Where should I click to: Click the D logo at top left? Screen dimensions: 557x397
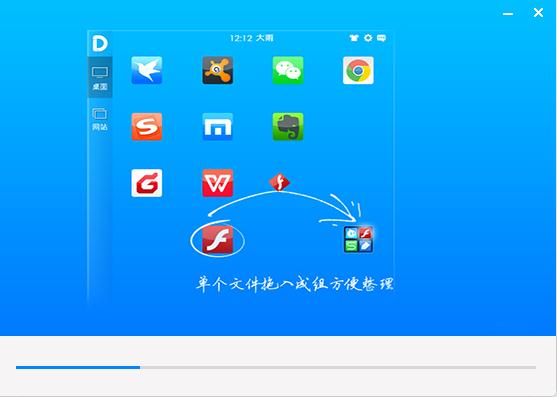point(100,44)
